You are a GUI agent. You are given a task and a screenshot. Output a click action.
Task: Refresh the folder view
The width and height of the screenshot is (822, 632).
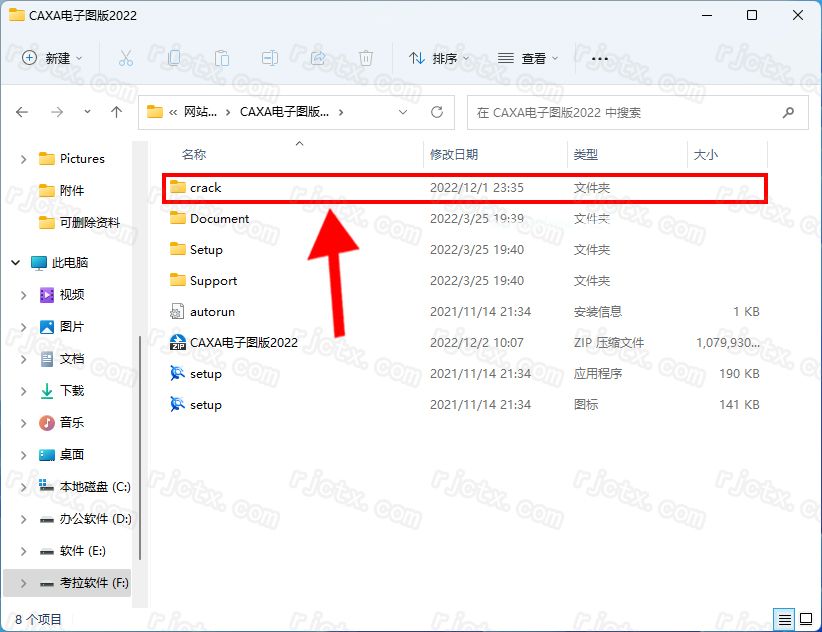[x=438, y=112]
